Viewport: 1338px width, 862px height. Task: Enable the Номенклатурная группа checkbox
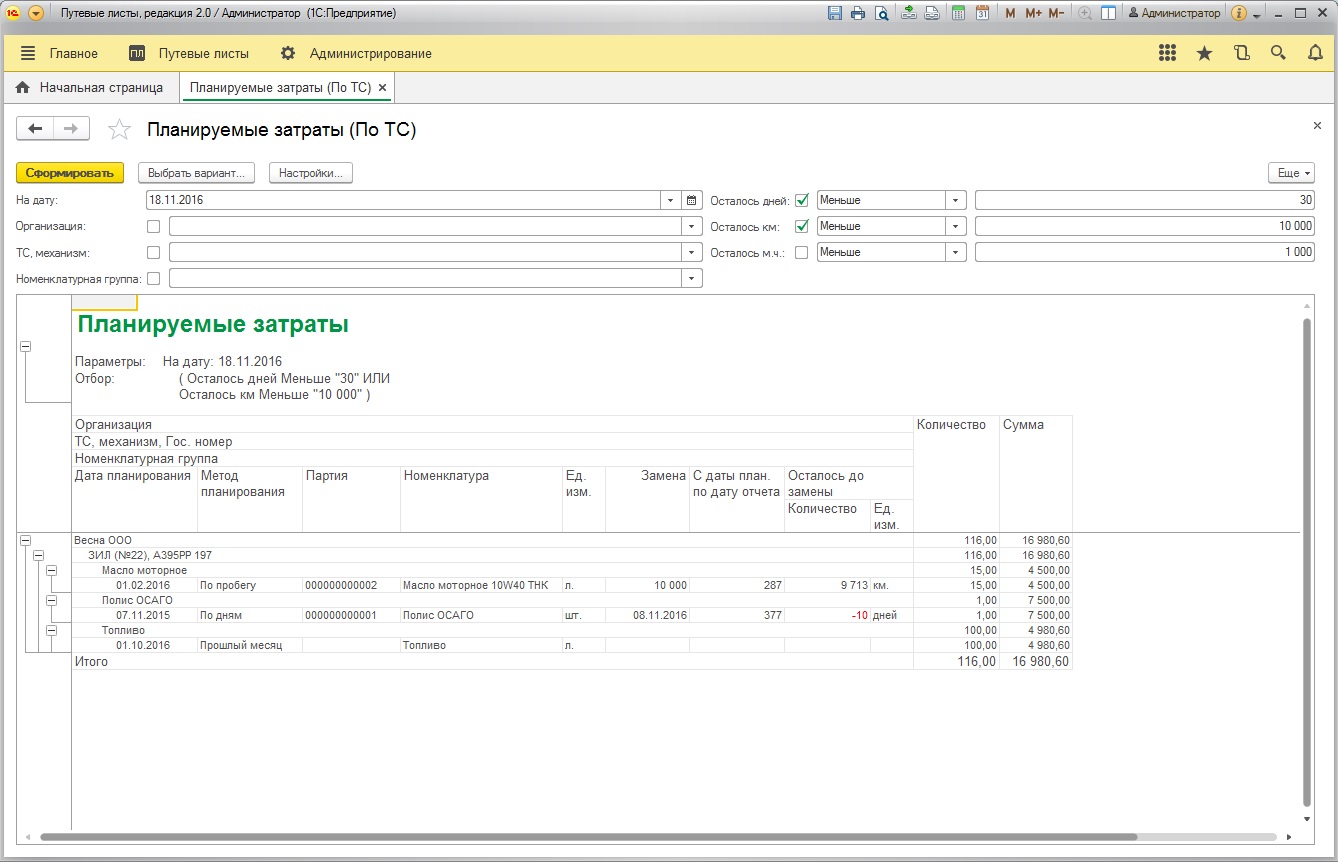click(x=153, y=278)
